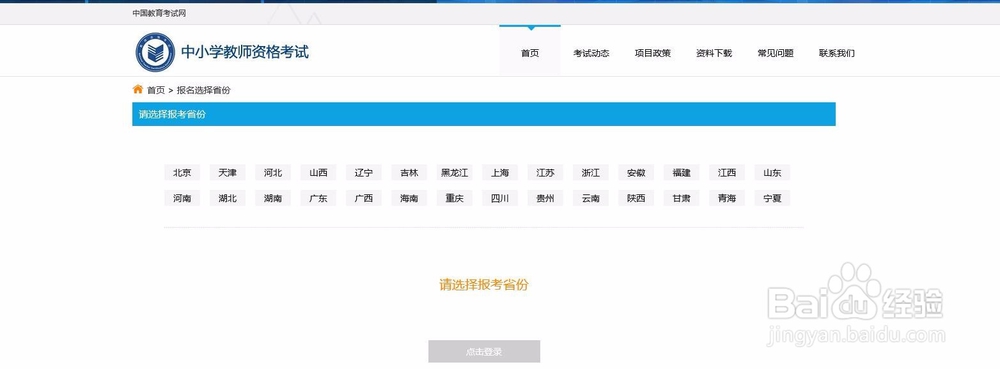Select province 山东

(772, 173)
